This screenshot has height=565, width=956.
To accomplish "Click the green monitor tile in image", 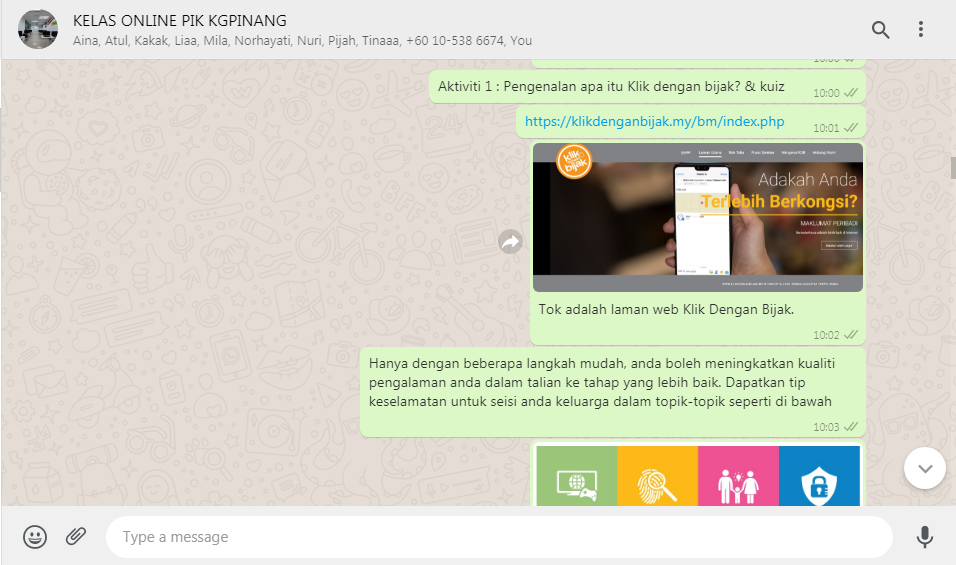I will (577, 476).
